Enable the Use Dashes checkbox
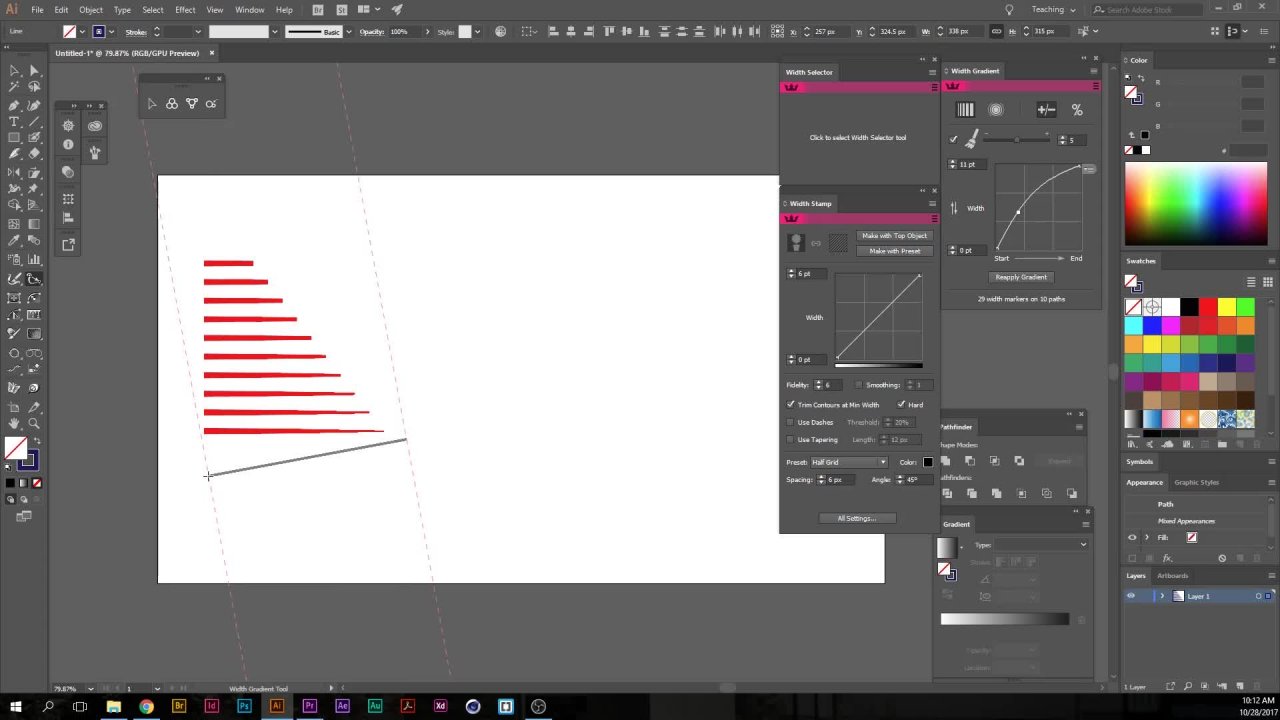The height and width of the screenshot is (720, 1280). (791, 422)
